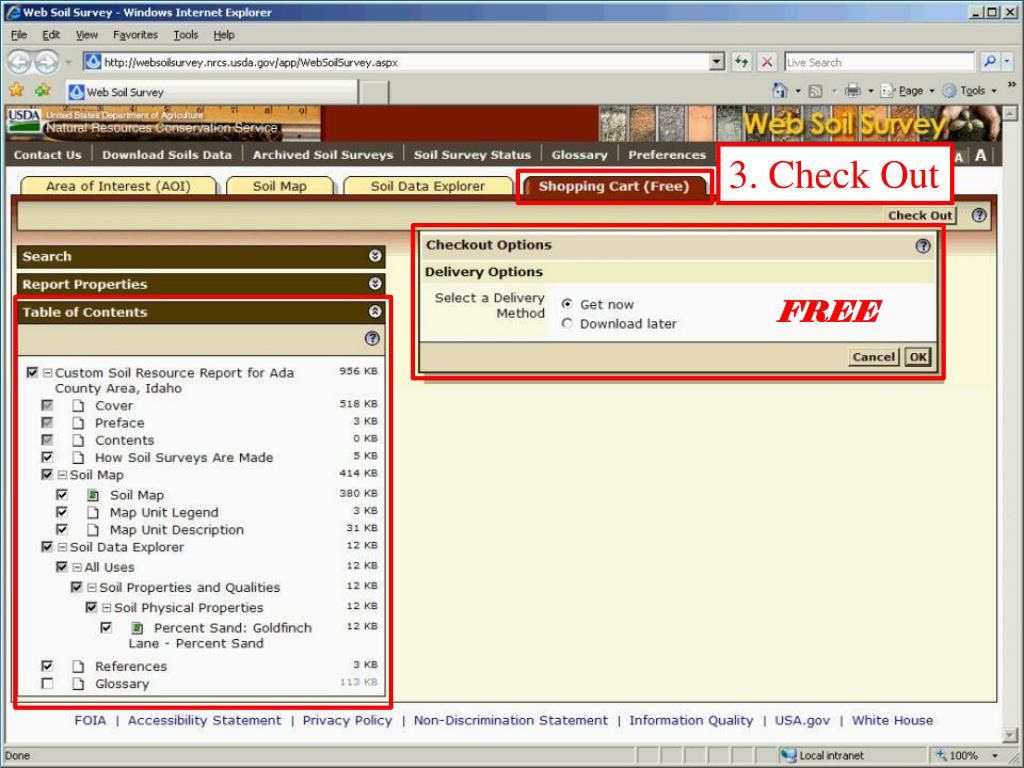
Task: Click the Favorites star icon
Action: pos(16,91)
